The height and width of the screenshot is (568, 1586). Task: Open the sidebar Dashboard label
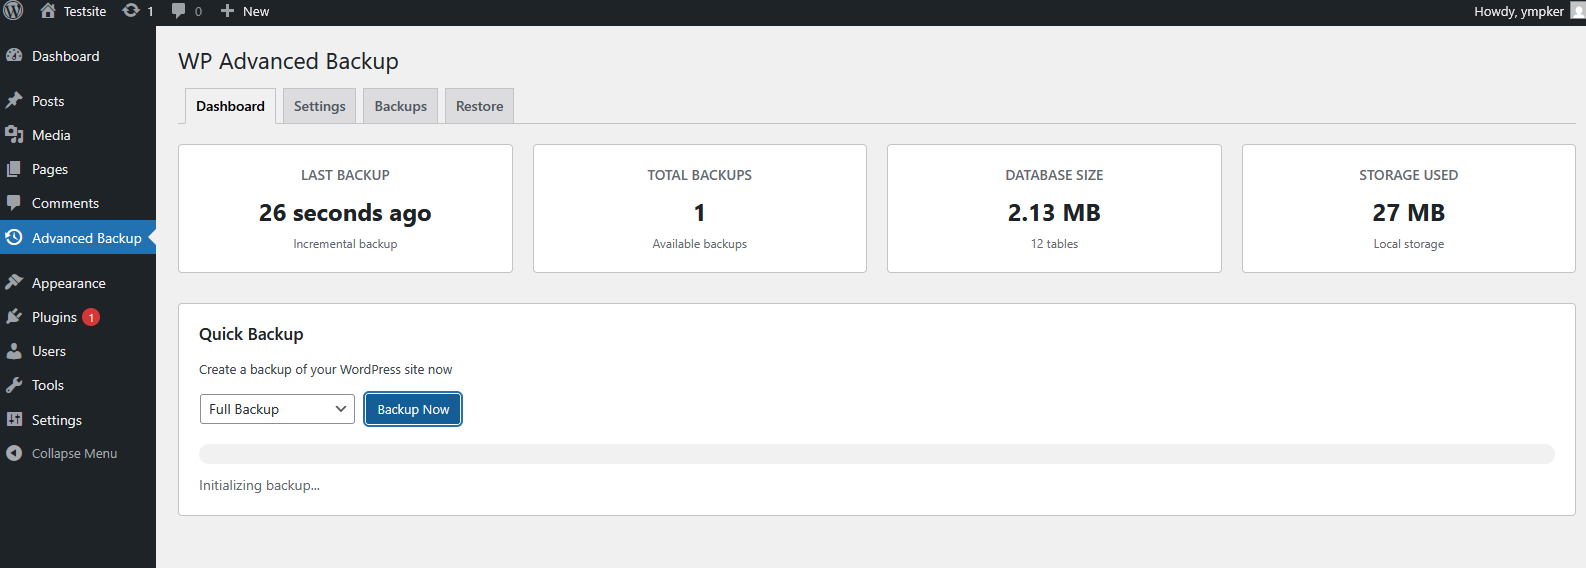66,56
